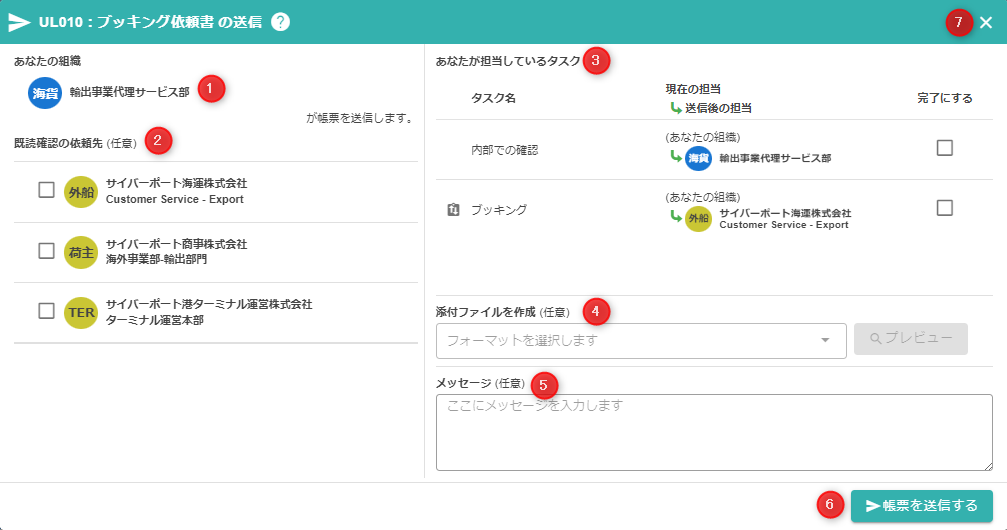Screen dimensions: 1007x530
Task: Check the サイバーポート海運株式会社 recipient checkbox
Action: point(46,190)
